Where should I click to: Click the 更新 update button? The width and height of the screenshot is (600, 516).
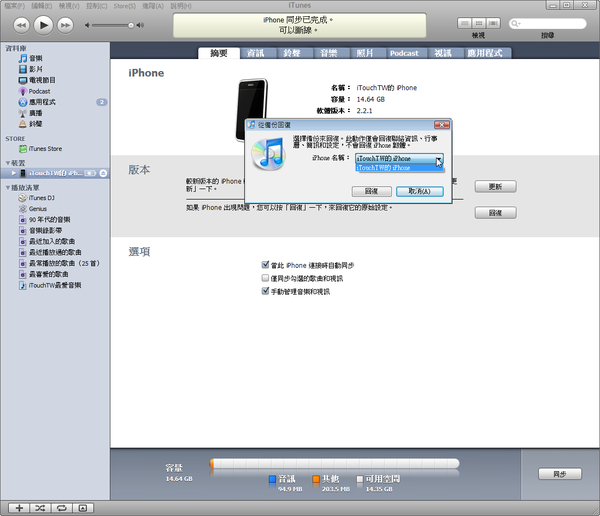click(x=496, y=187)
